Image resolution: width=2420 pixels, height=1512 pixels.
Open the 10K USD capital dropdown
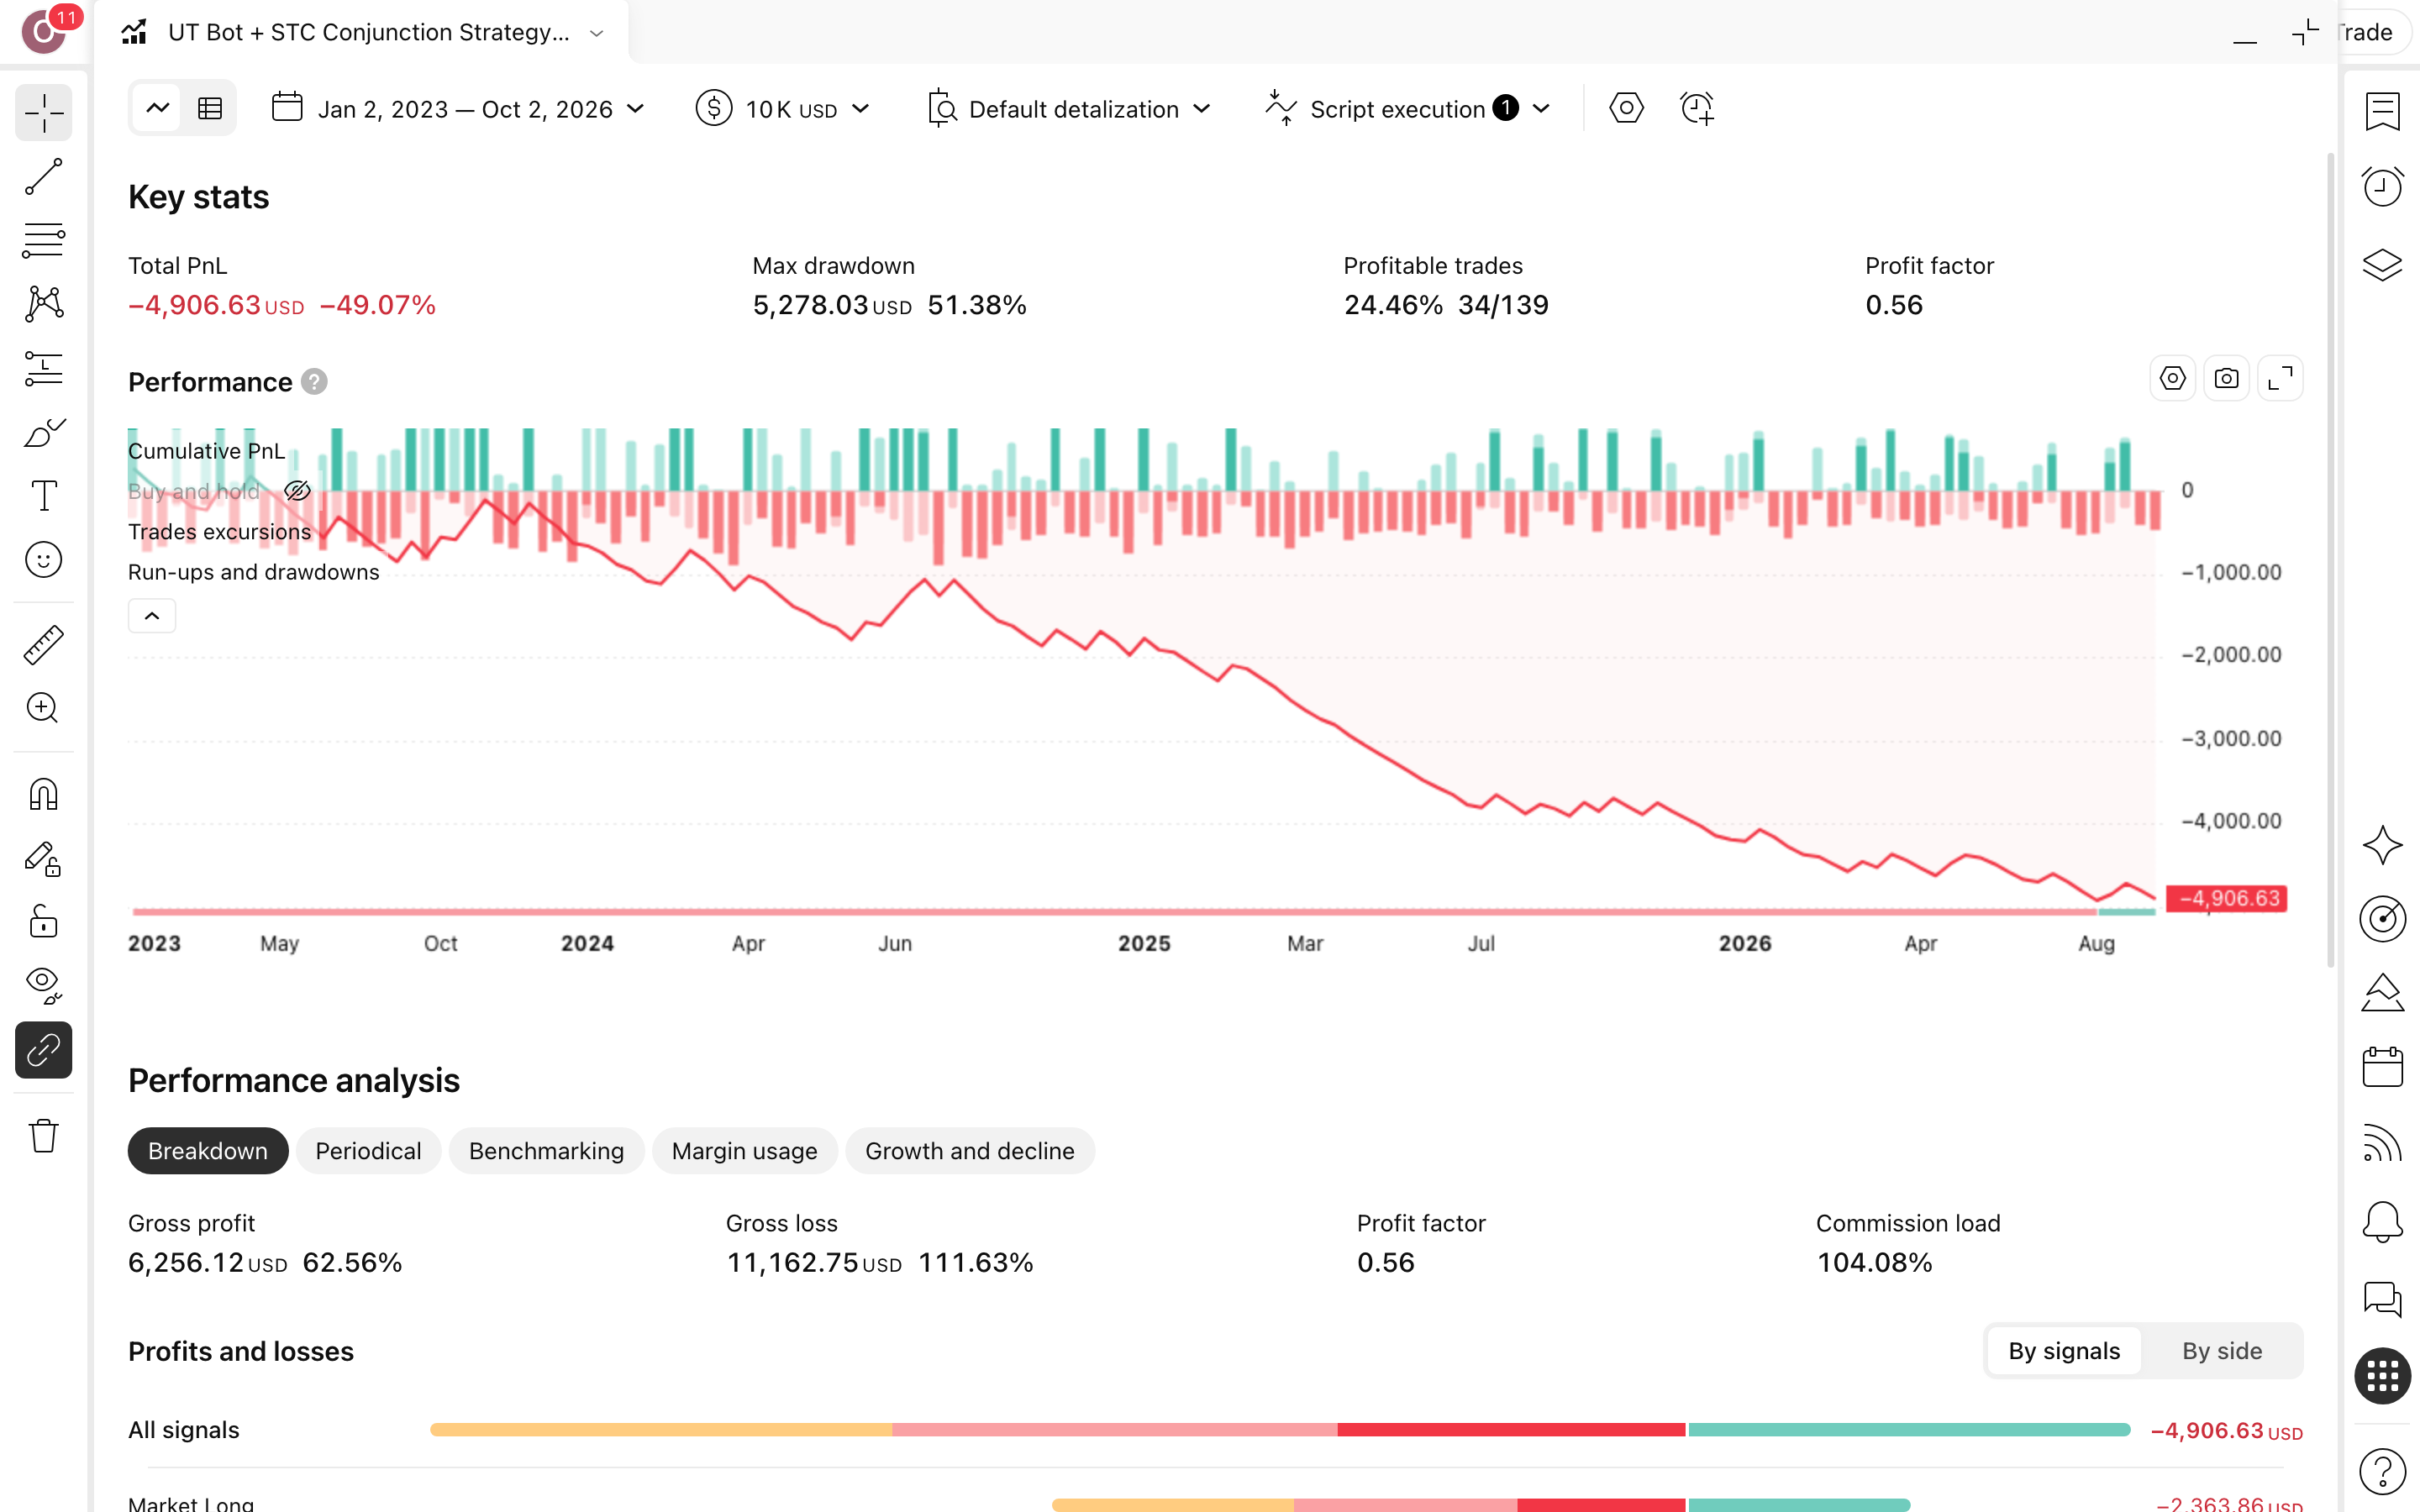[x=784, y=108]
